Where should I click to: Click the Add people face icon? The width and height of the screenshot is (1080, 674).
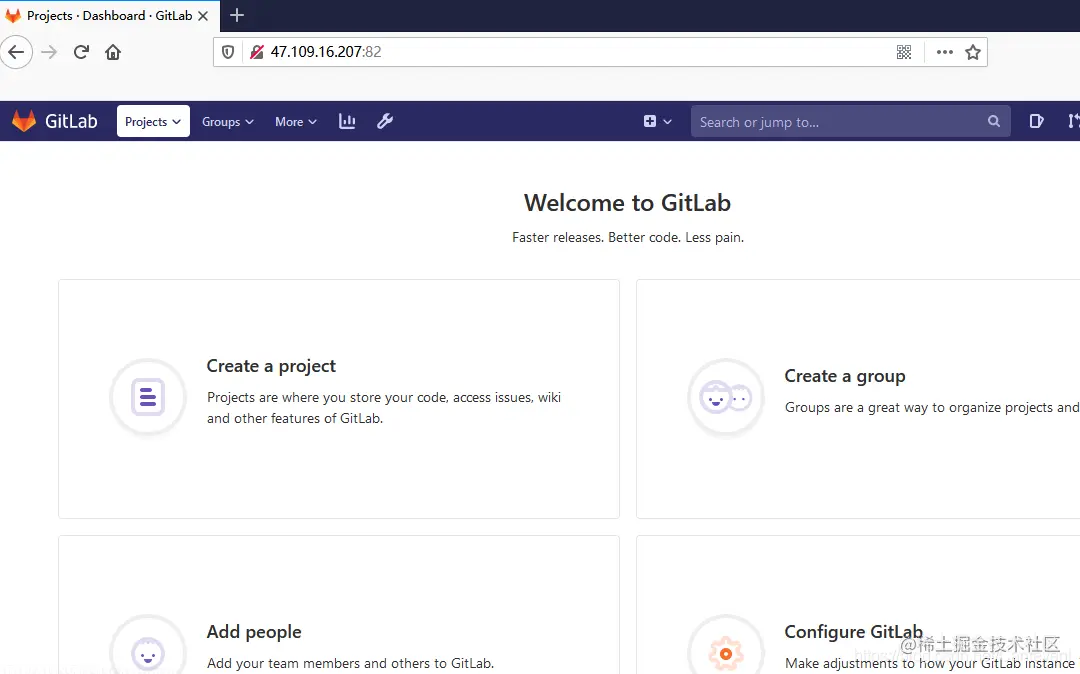(x=148, y=652)
